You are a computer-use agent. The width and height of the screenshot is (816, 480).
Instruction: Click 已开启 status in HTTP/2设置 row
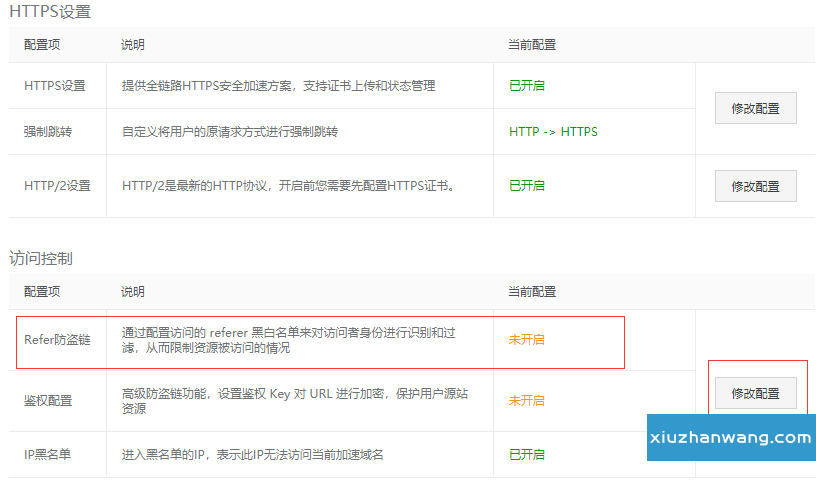(x=527, y=186)
